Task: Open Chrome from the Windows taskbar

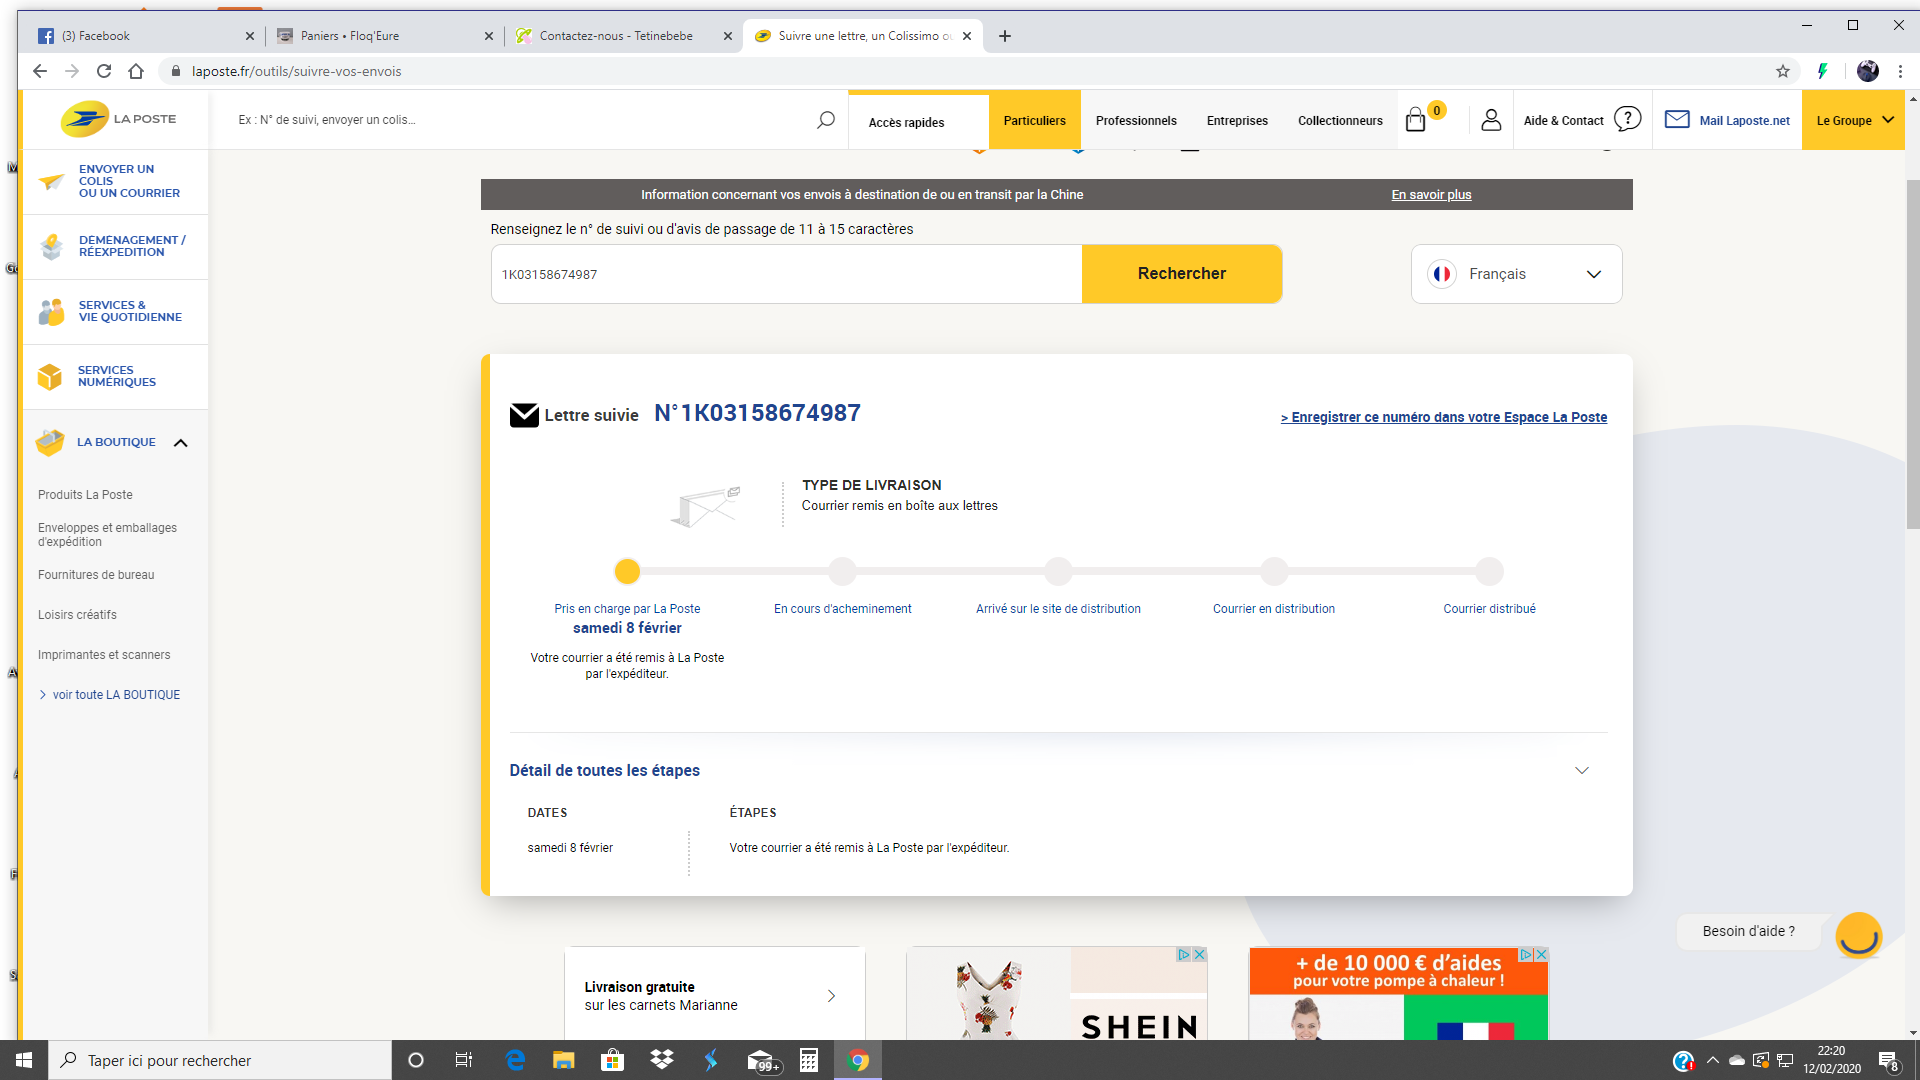Action: (858, 1060)
